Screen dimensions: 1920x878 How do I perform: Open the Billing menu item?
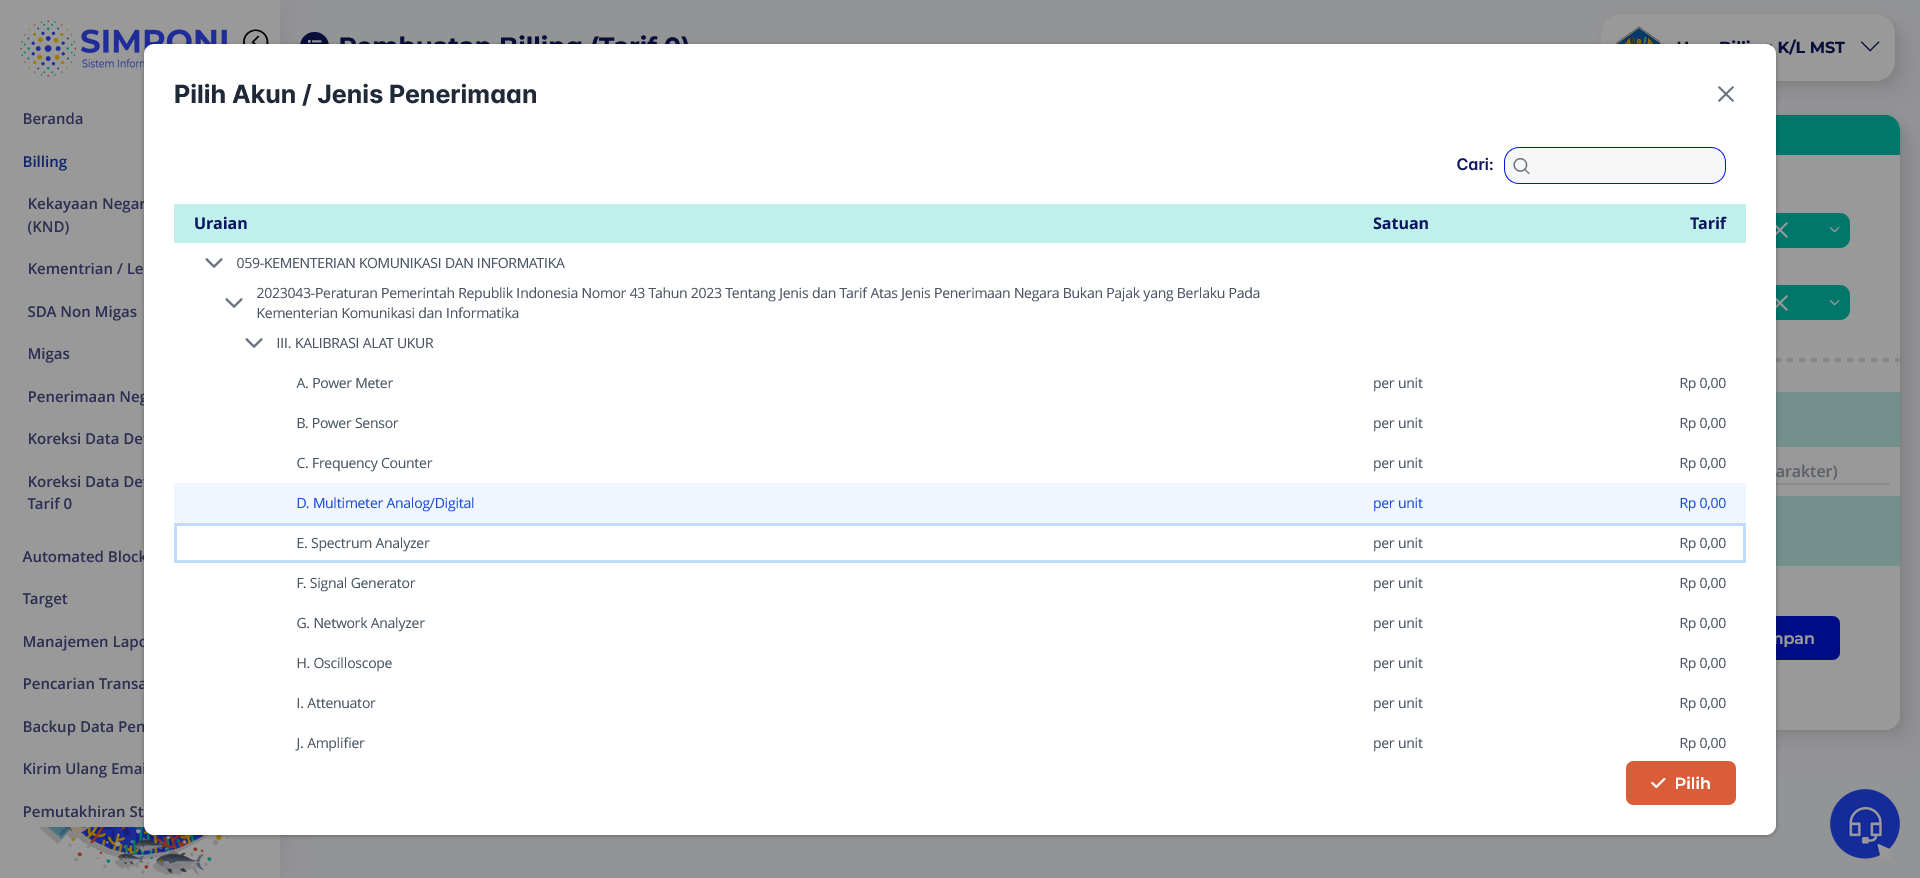tap(45, 162)
